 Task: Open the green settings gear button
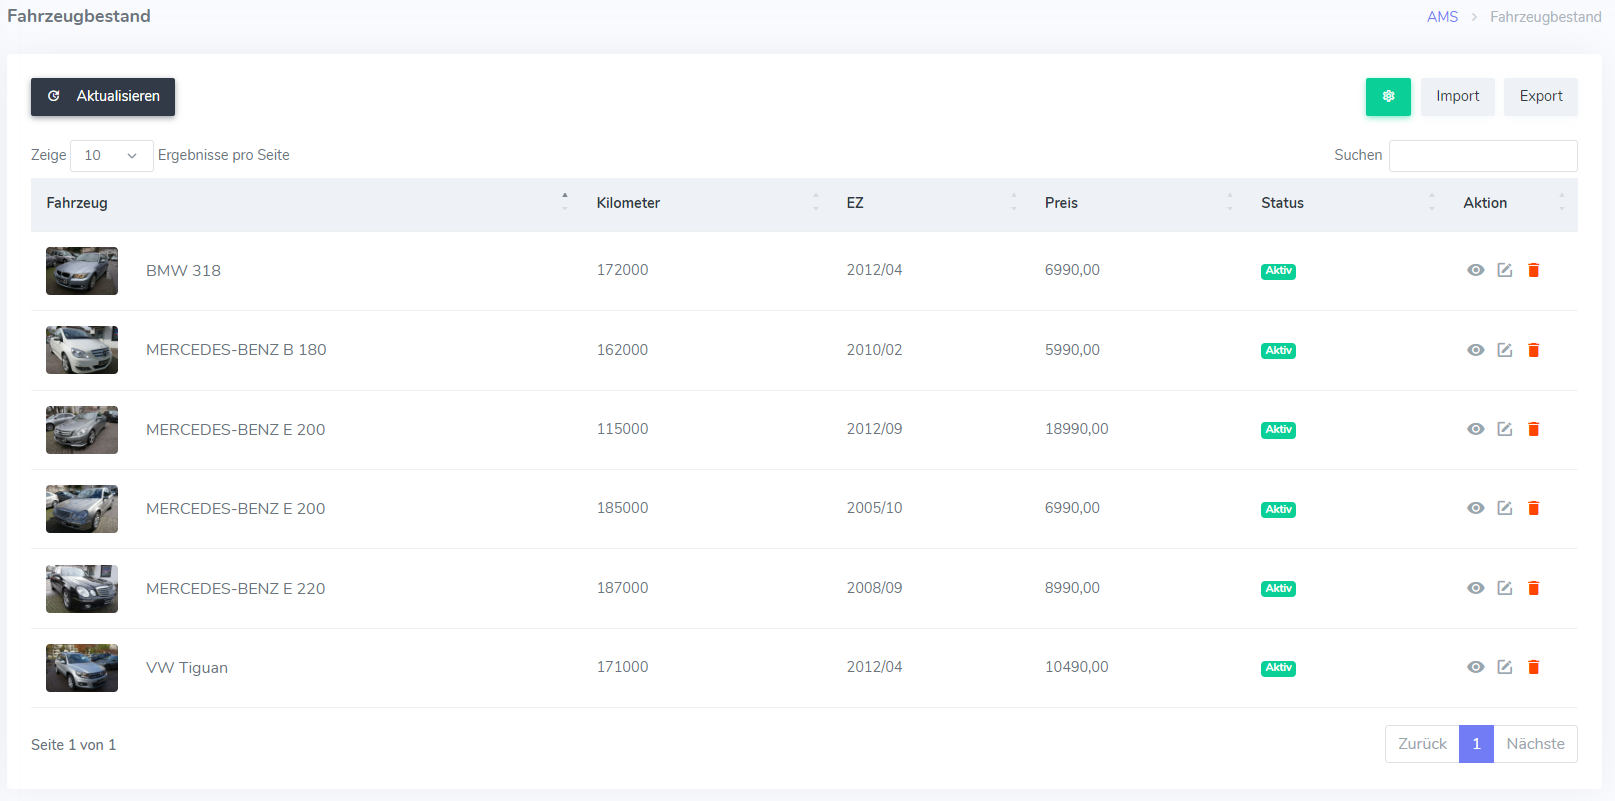pos(1388,97)
